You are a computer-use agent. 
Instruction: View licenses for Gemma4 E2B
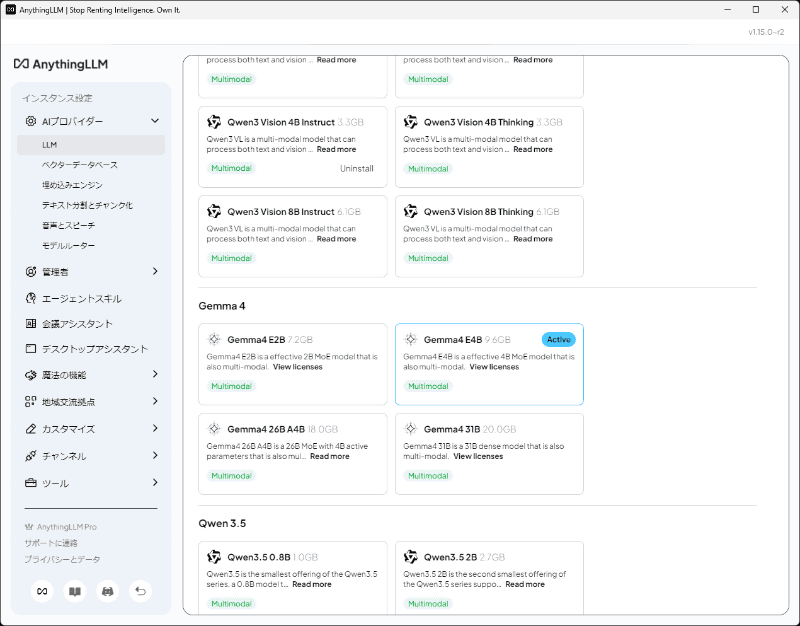click(x=297, y=367)
